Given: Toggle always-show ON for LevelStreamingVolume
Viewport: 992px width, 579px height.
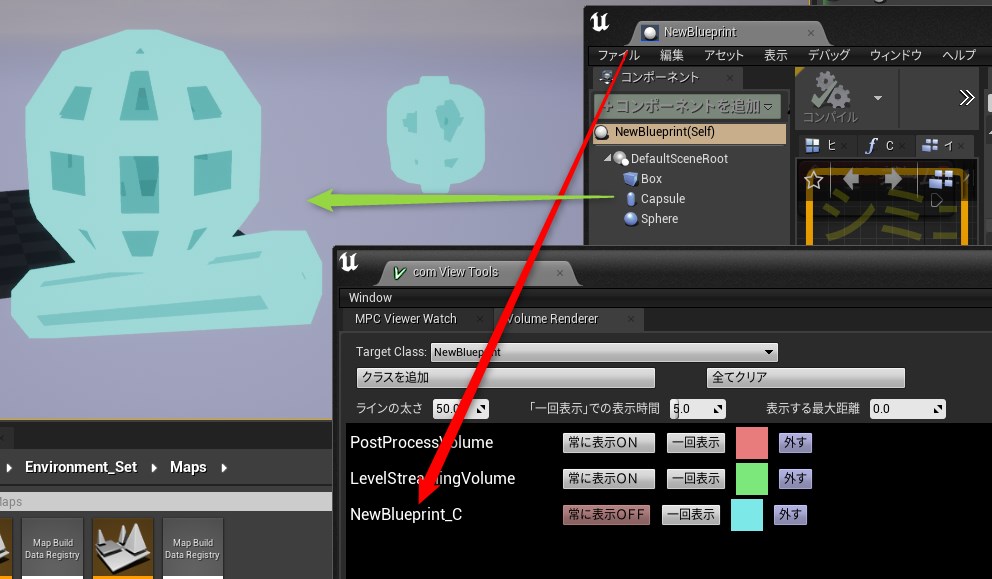Looking at the screenshot, I should coord(608,479).
